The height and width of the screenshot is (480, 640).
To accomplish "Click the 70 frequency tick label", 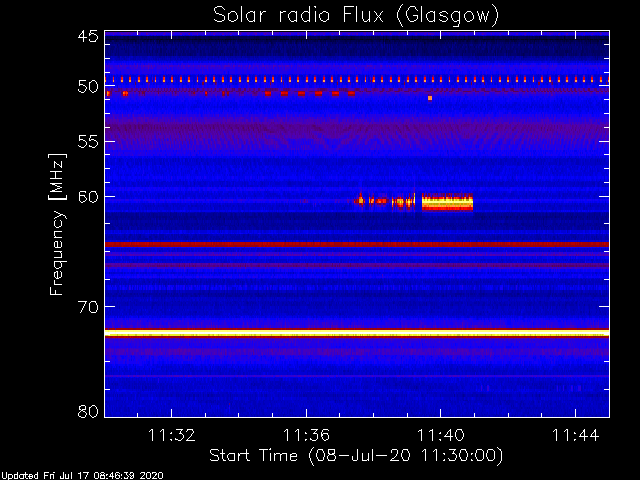I will pyautogui.click(x=88, y=307).
